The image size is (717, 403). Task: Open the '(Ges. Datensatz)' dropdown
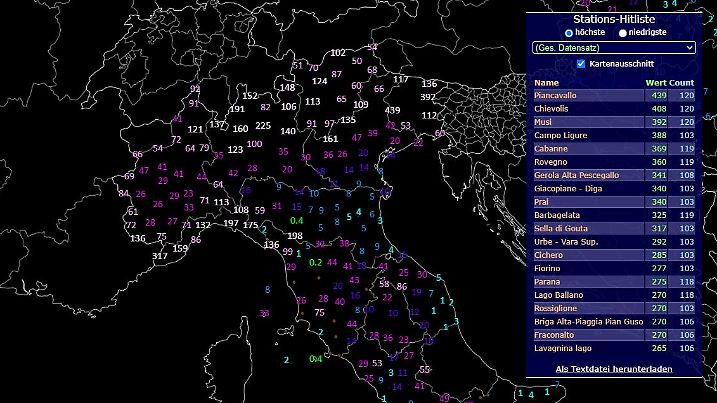point(614,48)
